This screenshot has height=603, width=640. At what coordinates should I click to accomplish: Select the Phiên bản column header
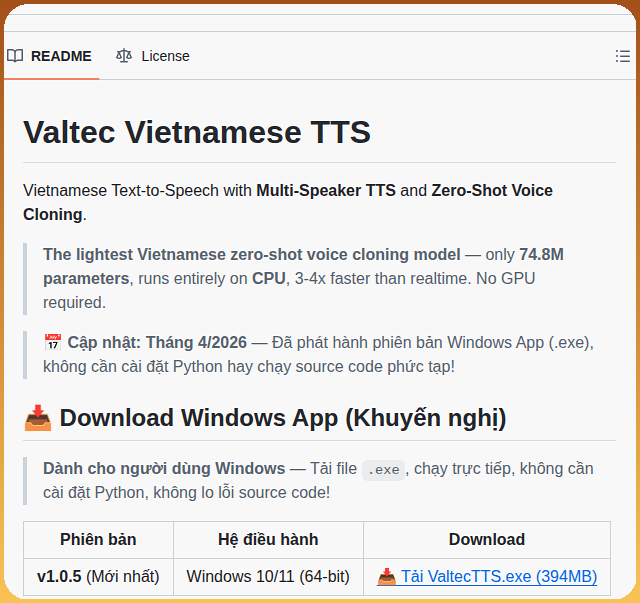pos(98,540)
